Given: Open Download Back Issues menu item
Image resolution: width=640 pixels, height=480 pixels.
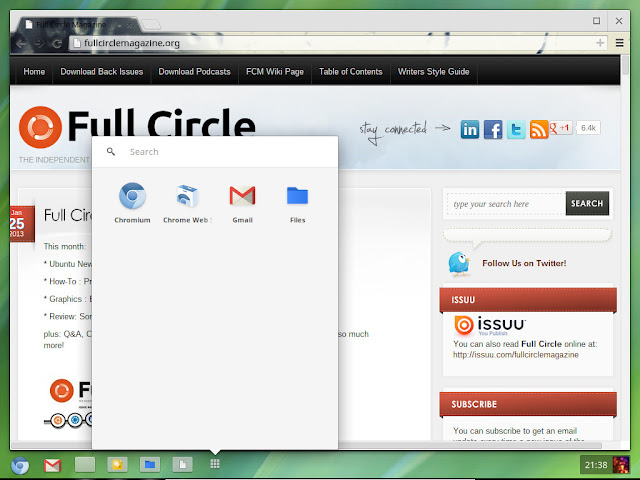Looking at the screenshot, I should (102, 72).
